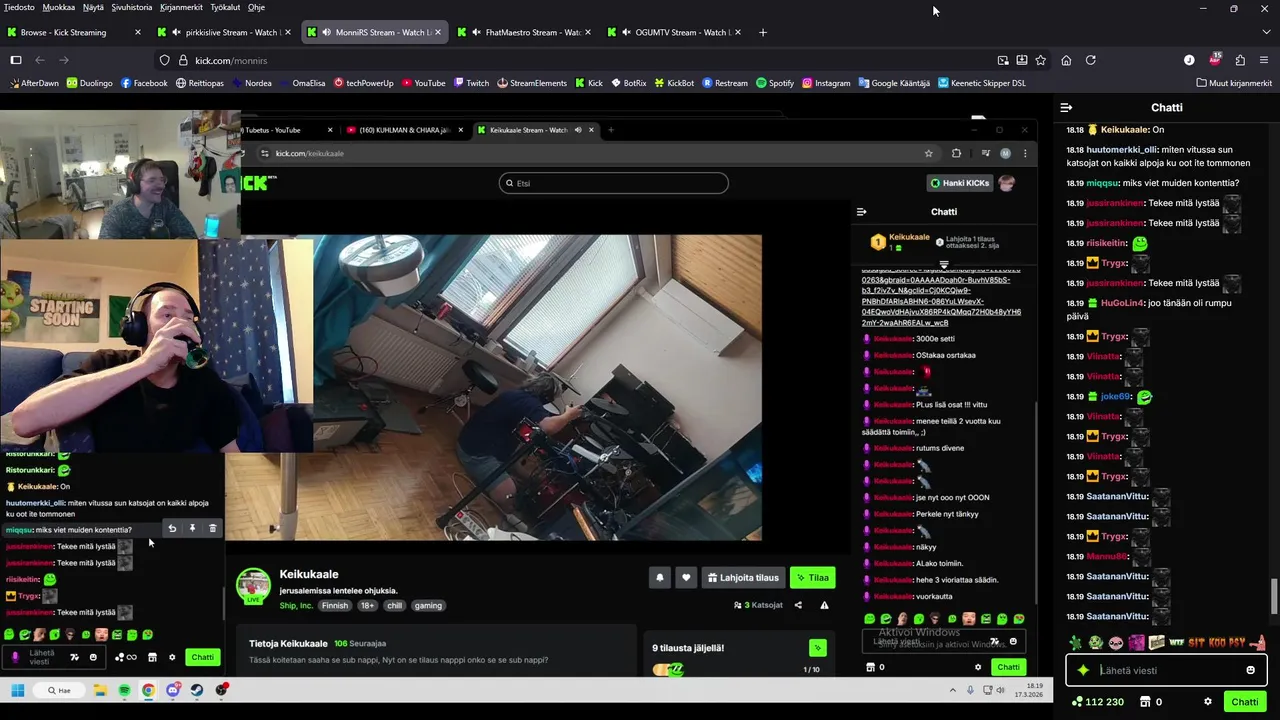Open the YouTube bookmark
This screenshot has height=720, width=1280.
(423, 83)
